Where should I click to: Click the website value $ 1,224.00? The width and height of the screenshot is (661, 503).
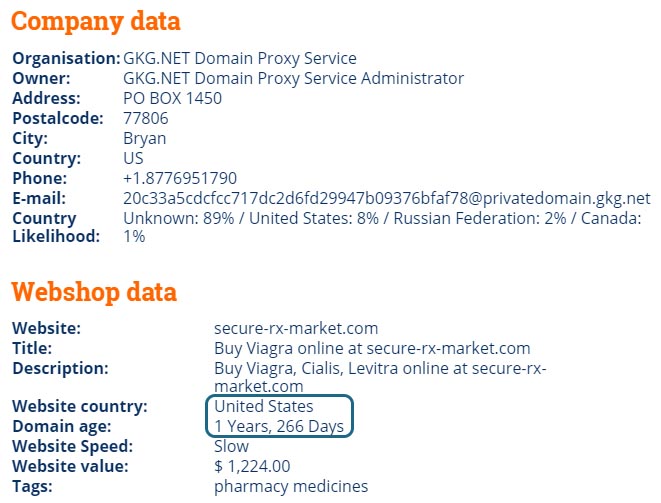point(252,467)
